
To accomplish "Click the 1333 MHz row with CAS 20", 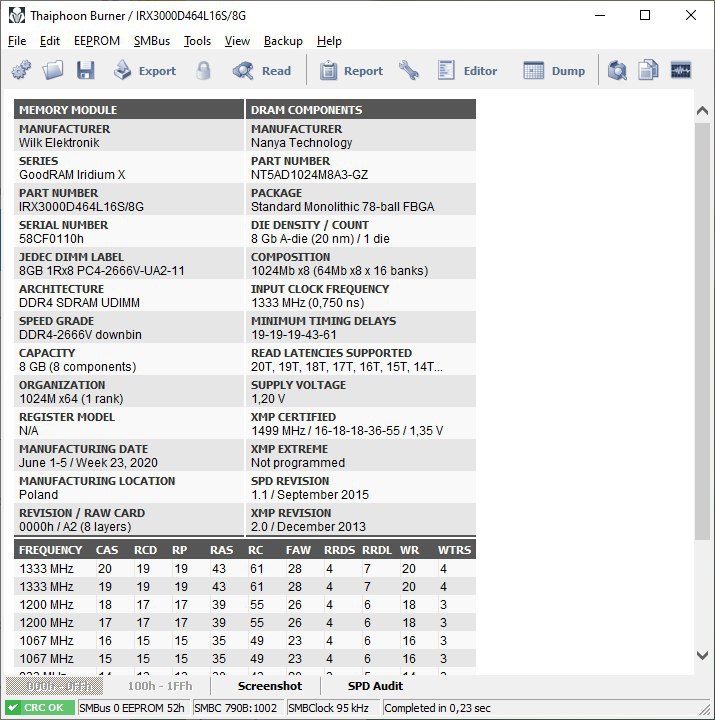I will [245, 569].
